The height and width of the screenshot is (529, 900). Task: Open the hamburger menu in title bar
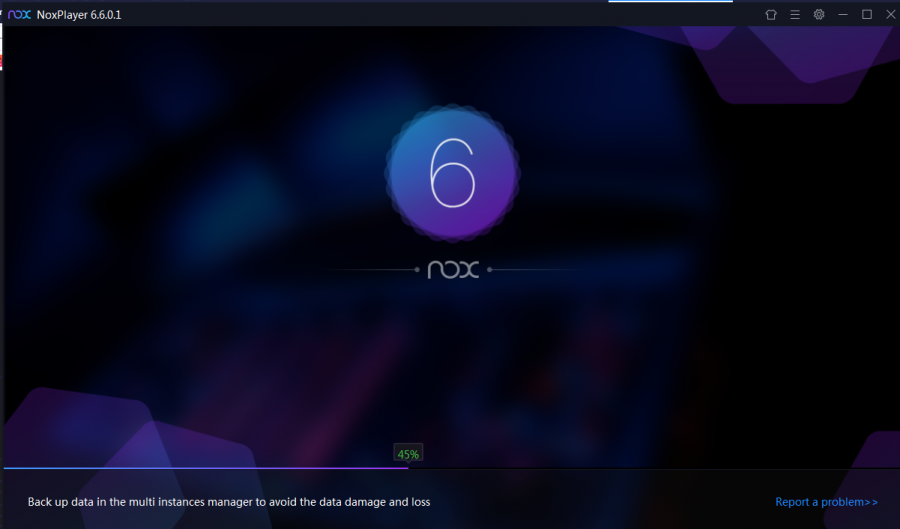(795, 15)
